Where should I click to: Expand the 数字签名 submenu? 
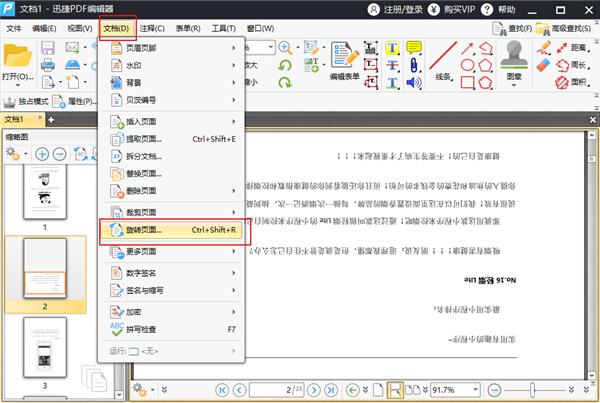click(x=171, y=273)
